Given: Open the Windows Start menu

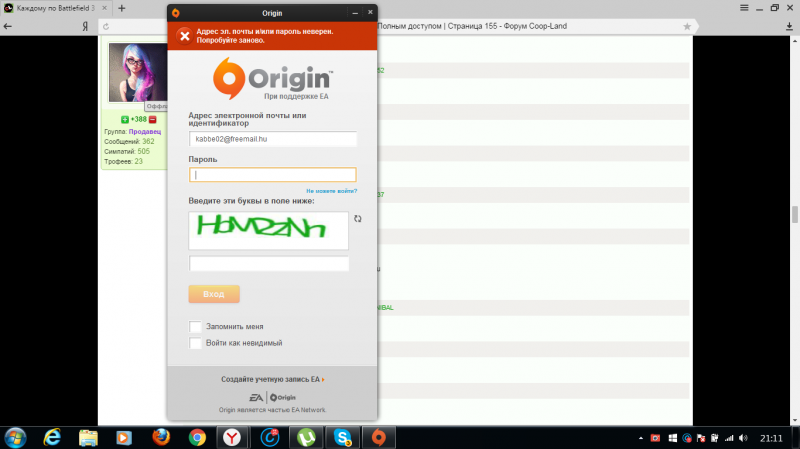Looking at the screenshot, I should 15,438.
